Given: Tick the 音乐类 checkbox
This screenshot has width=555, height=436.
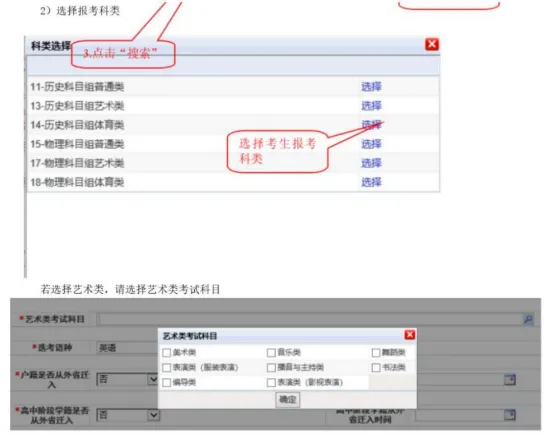Looking at the screenshot, I should pos(271,352).
